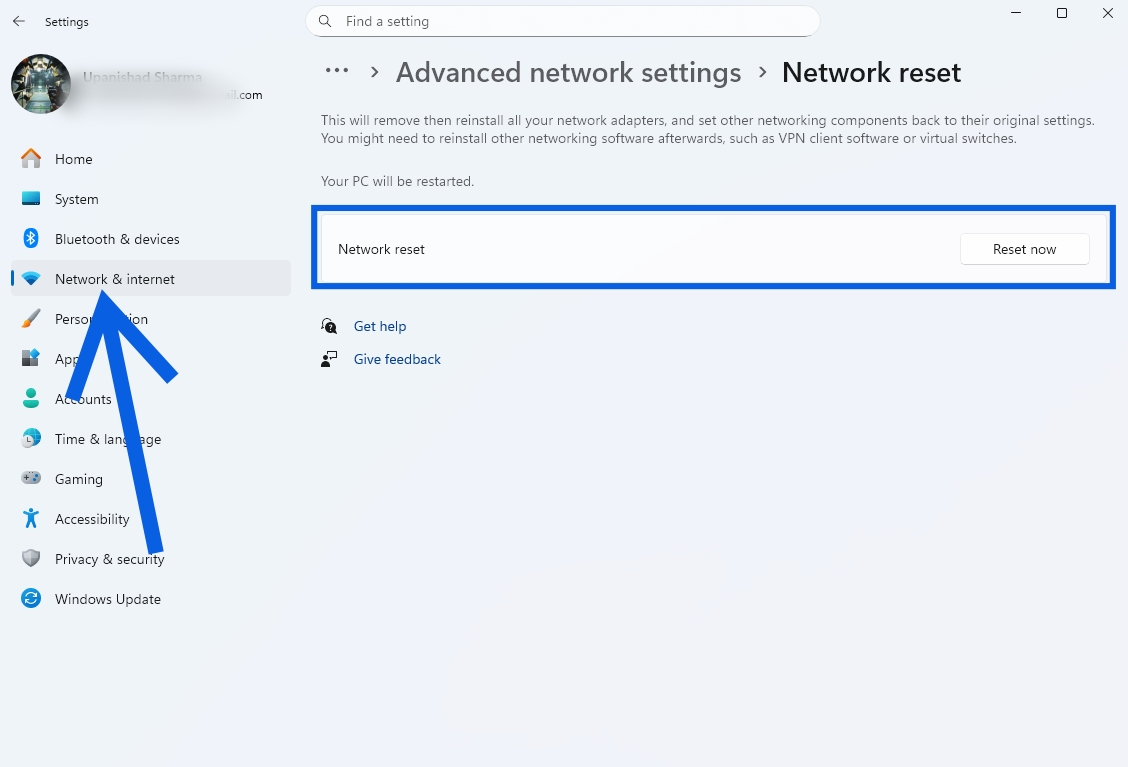This screenshot has width=1128, height=767.
Task: Go to Advanced network settings via the breadcrumb
Action: pyautogui.click(x=568, y=72)
